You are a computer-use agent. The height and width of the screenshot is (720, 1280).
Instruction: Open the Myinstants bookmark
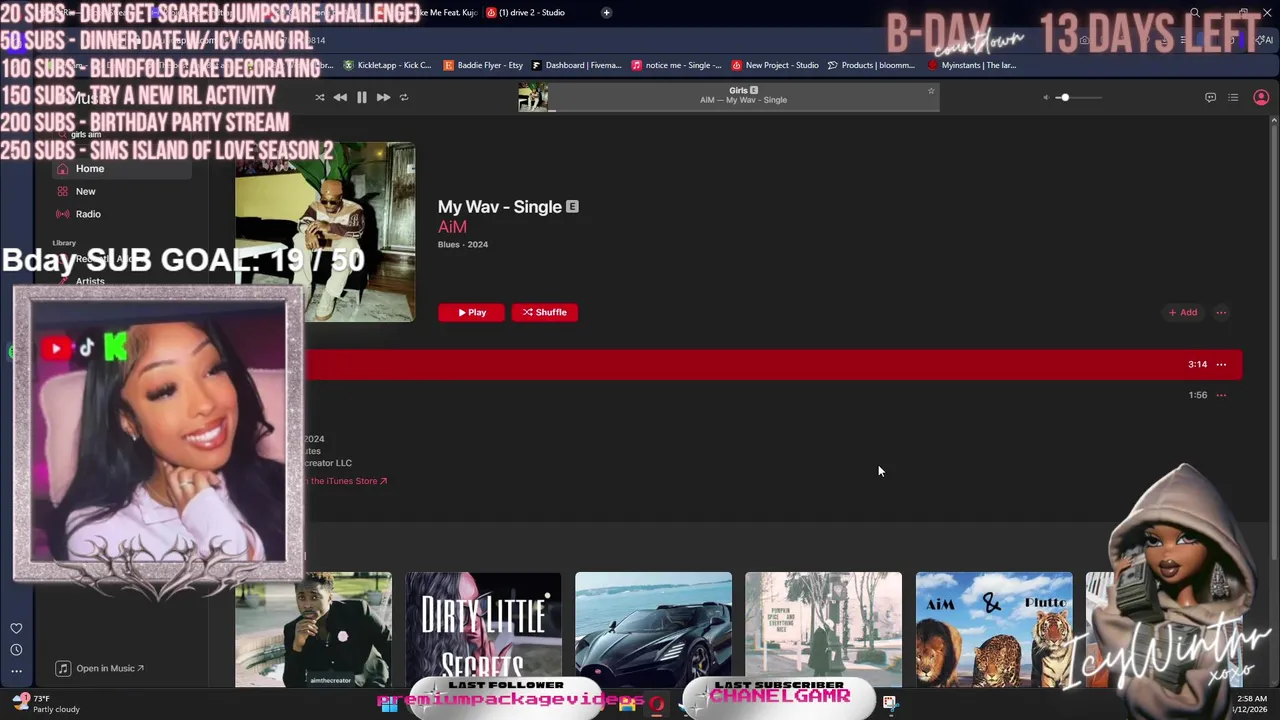click(x=972, y=65)
